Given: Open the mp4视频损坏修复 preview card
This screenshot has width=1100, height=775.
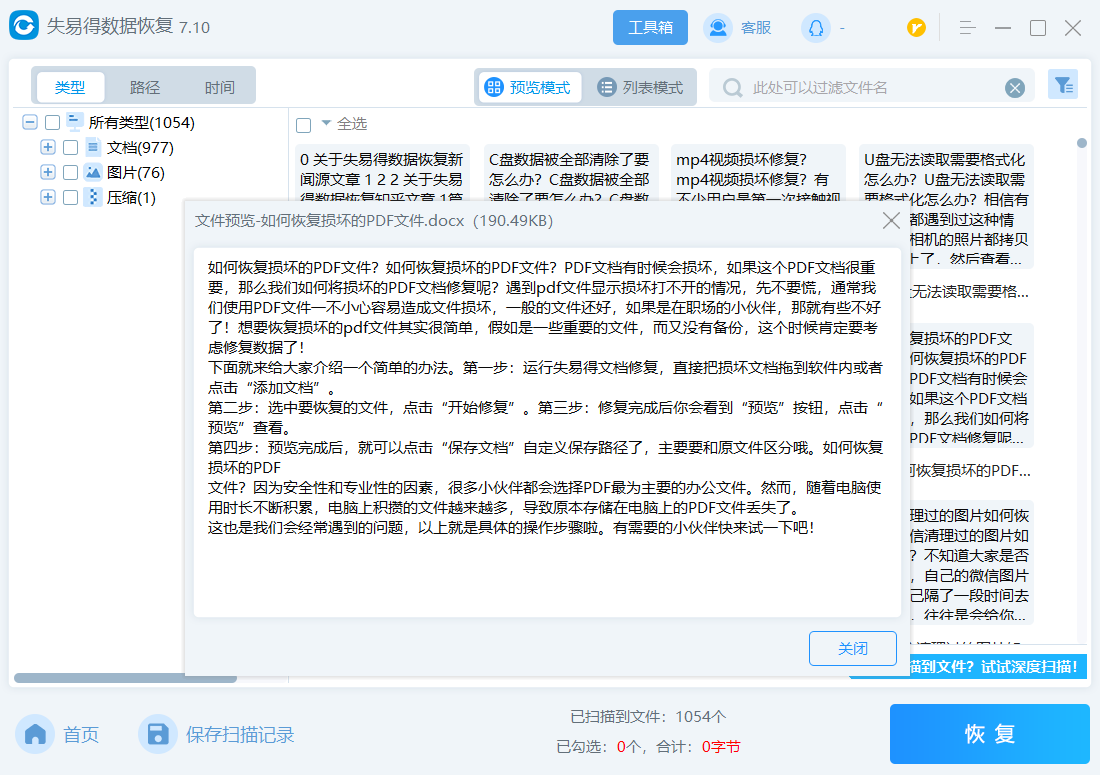Looking at the screenshot, I should [758, 173].
